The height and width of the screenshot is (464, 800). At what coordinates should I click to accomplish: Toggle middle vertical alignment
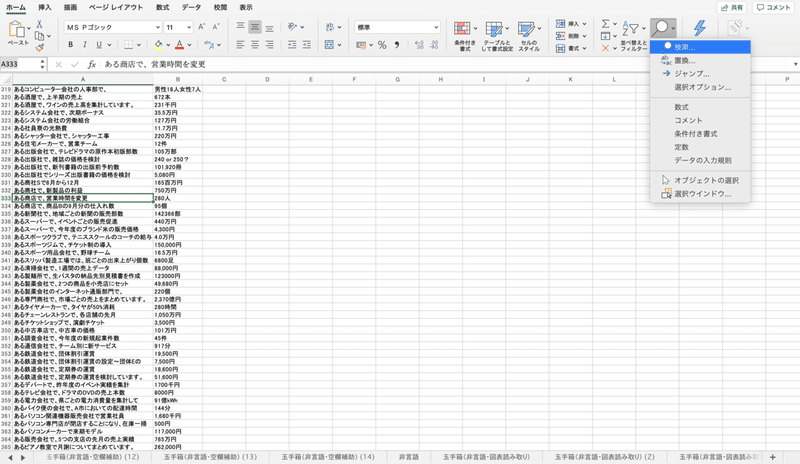[255, 27]
